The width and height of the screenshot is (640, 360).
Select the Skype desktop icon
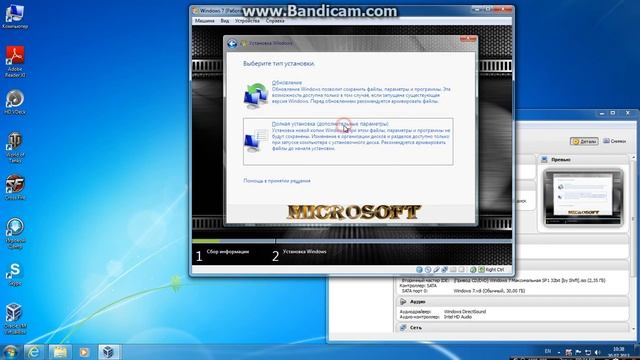tap(15, 274)
